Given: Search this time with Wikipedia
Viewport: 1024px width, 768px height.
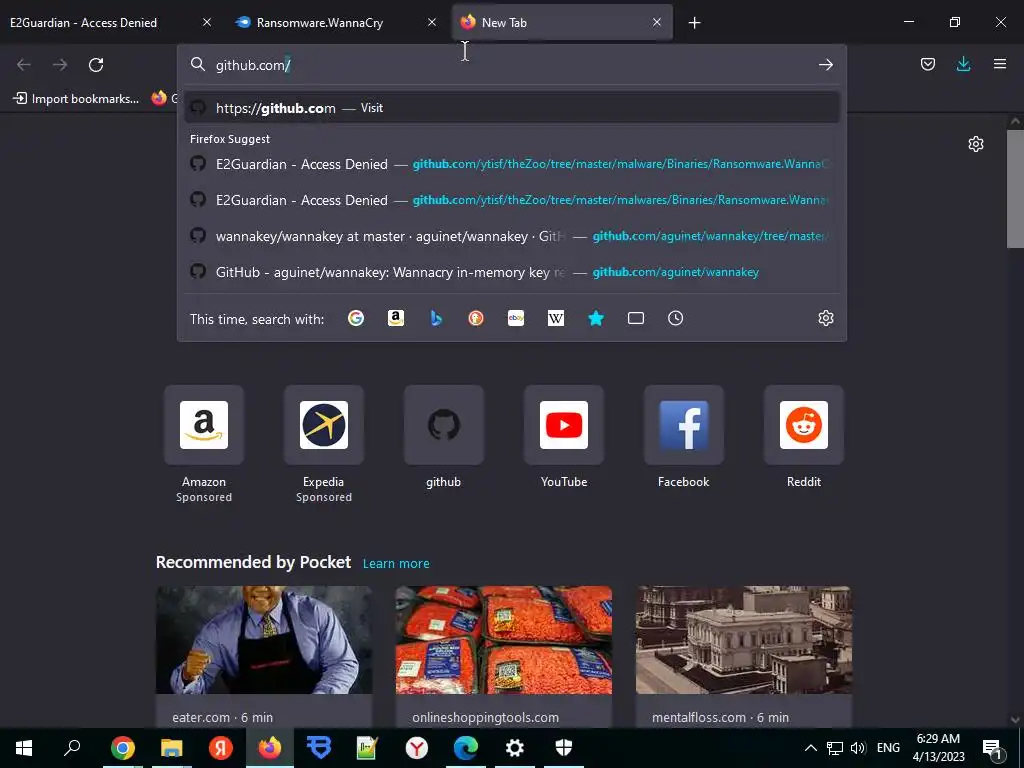Looking at the screenshot, I should pyautogui.click(x=556, y=318).
